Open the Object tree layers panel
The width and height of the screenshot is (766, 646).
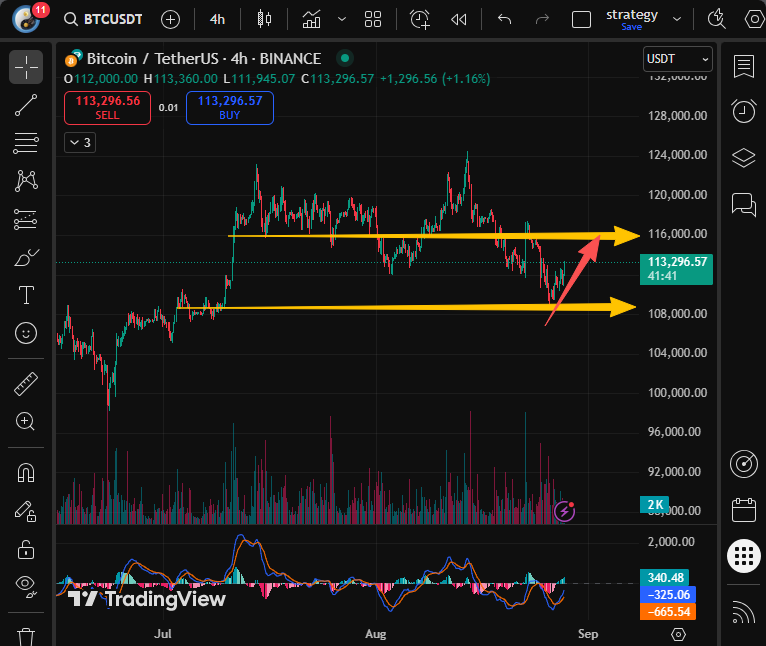click(744, 157)
